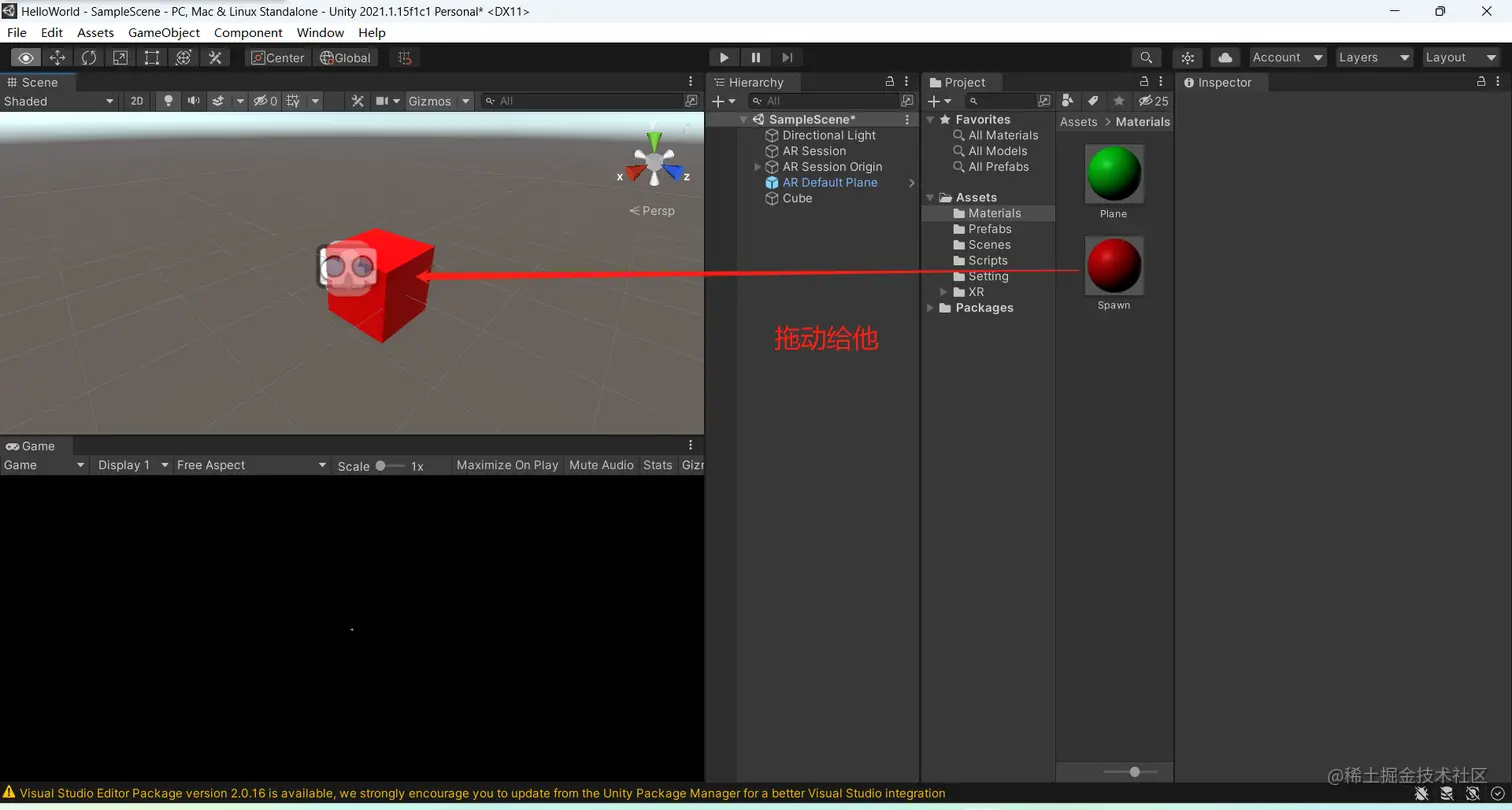Click the Step frame button
The width and height of the screenshot is (1512, 810).
coord(788,58)
